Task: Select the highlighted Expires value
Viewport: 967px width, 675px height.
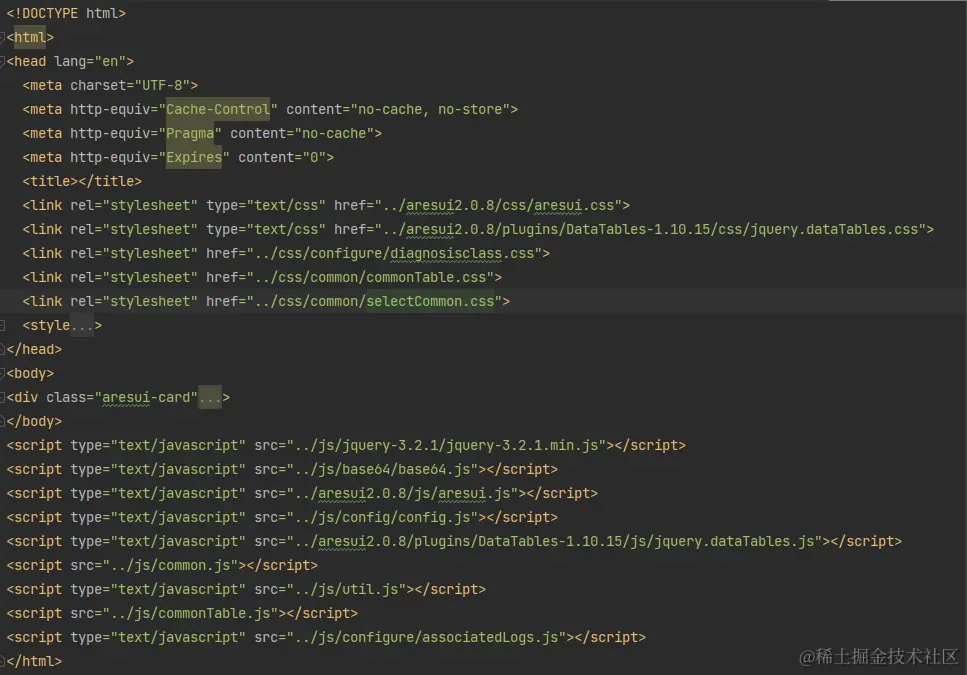Action: (194, 158)
